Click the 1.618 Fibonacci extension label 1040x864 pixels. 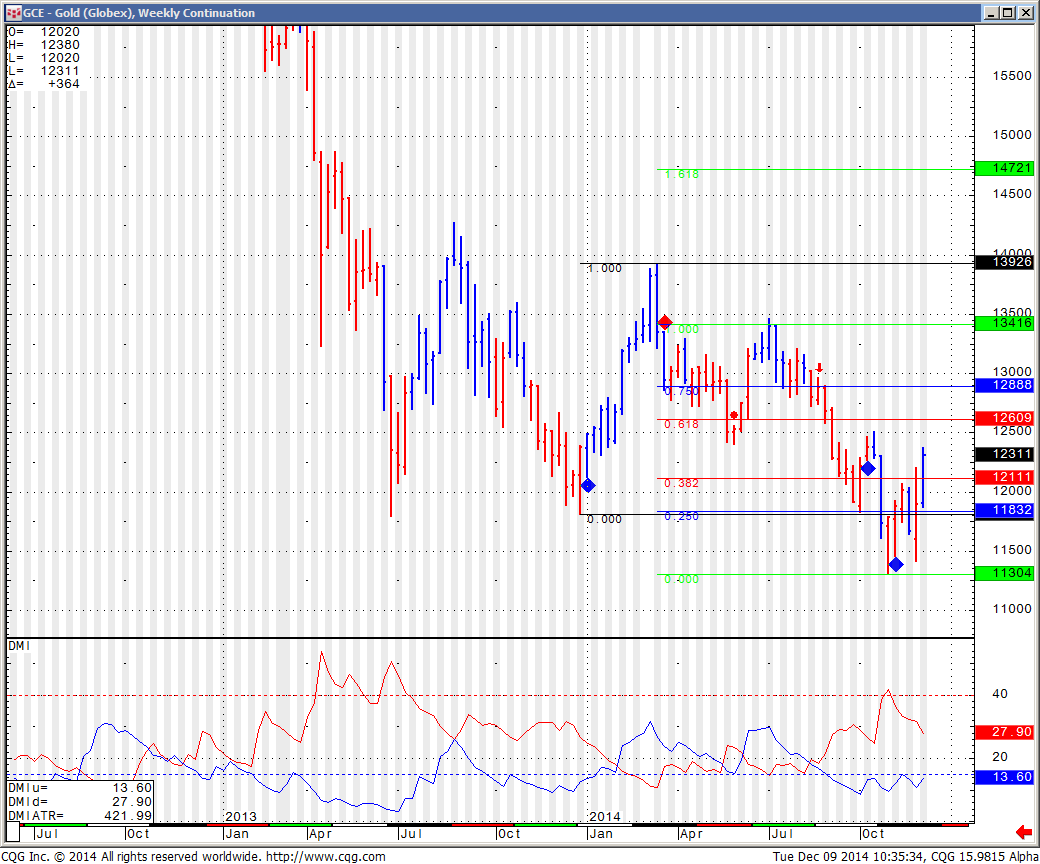coord(683,174)
